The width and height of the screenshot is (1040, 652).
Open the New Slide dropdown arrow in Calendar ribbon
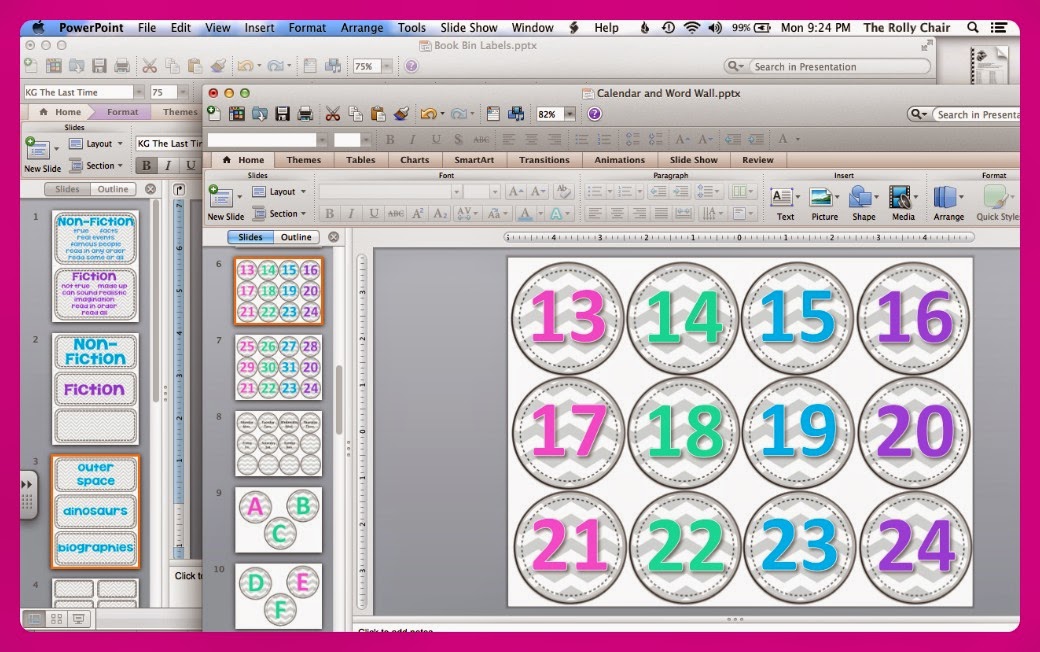tap(239, 197)
